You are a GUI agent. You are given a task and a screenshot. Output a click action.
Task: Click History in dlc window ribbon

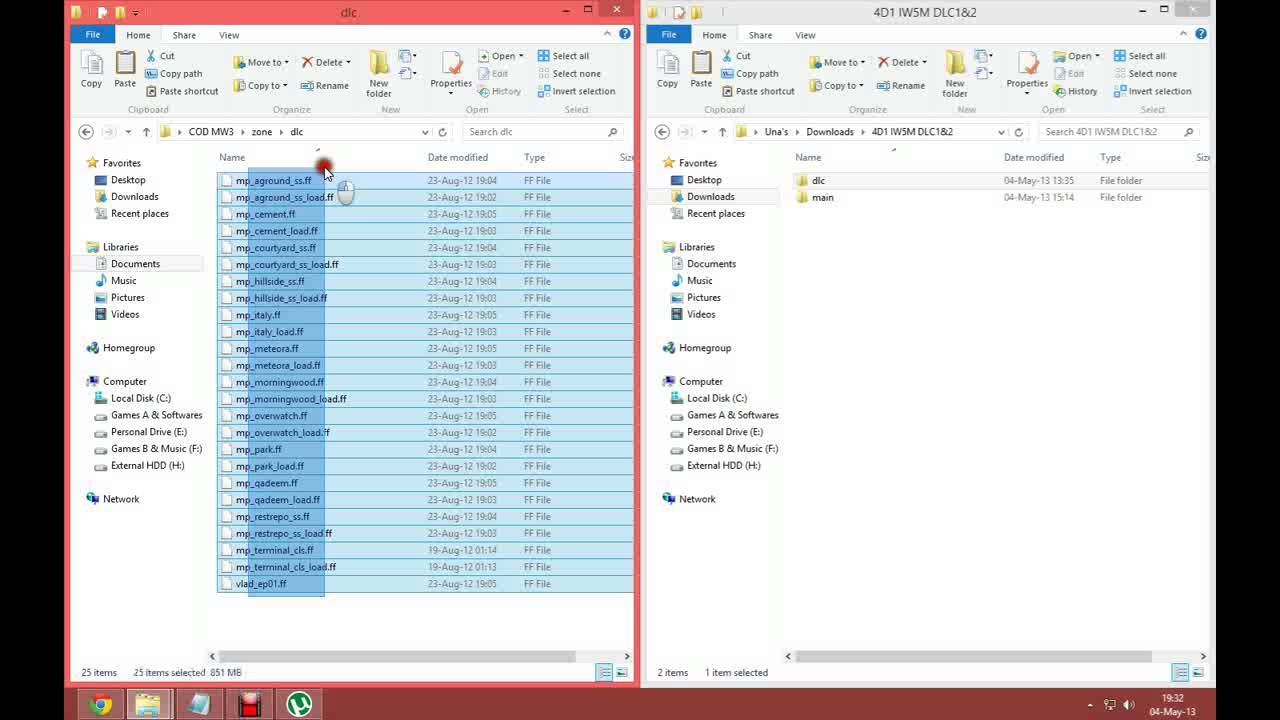click(x=499, y=91)
